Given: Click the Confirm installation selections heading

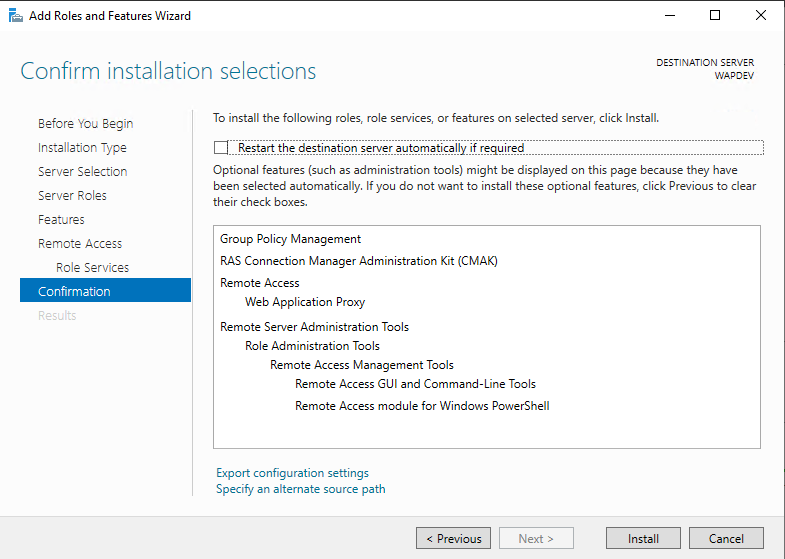Looking at the screenshot, I should (x=168, y=71).
